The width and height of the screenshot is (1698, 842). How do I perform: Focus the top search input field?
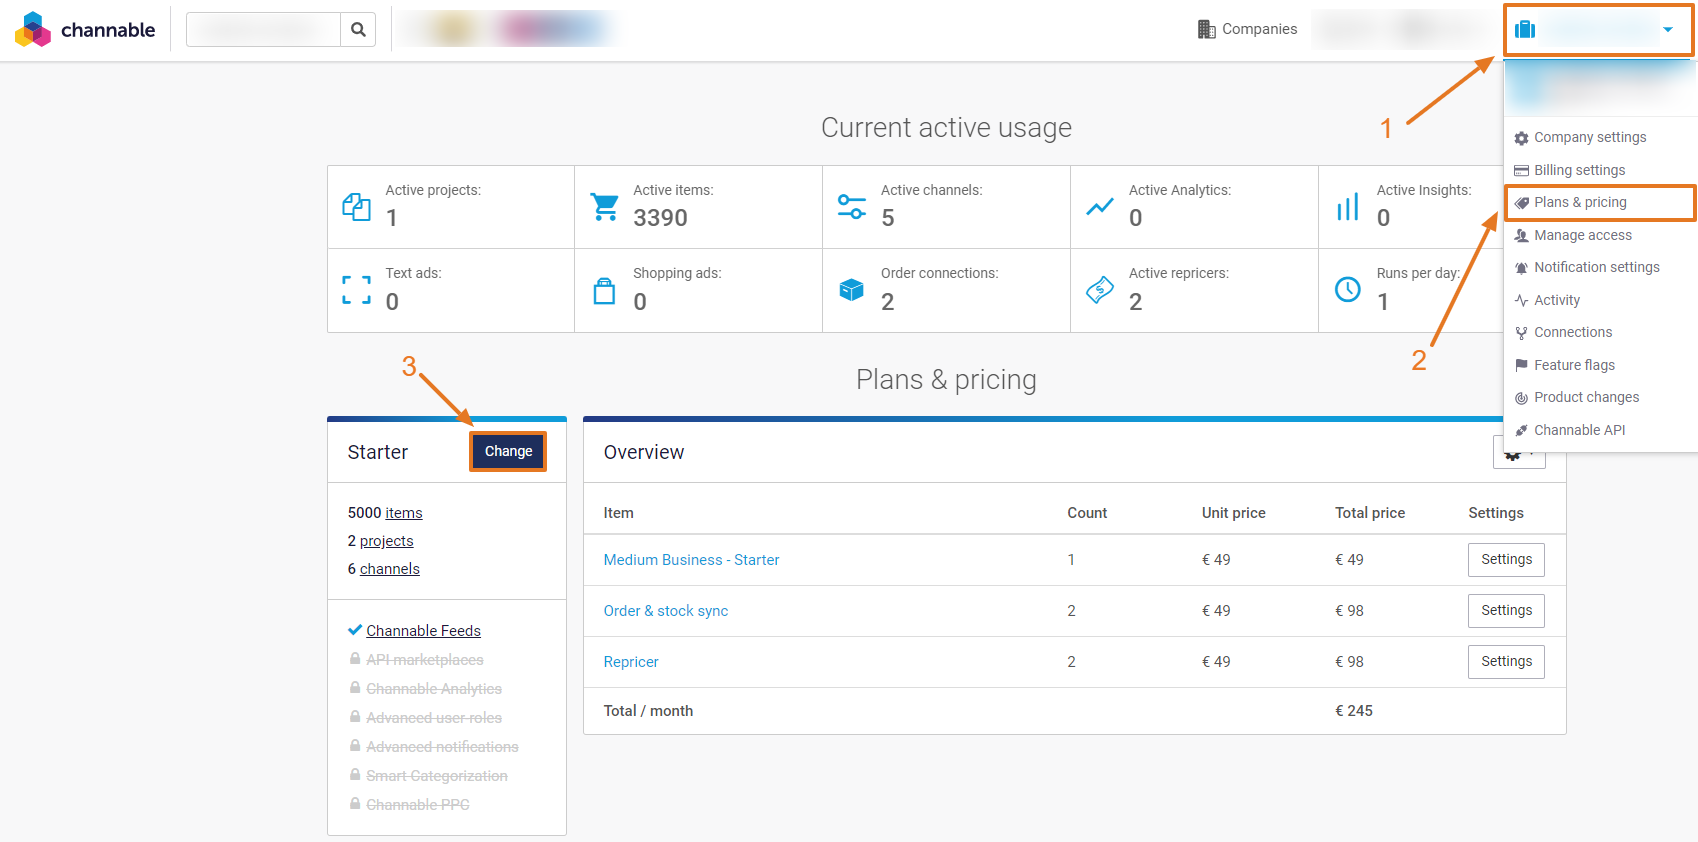(264, 30)
